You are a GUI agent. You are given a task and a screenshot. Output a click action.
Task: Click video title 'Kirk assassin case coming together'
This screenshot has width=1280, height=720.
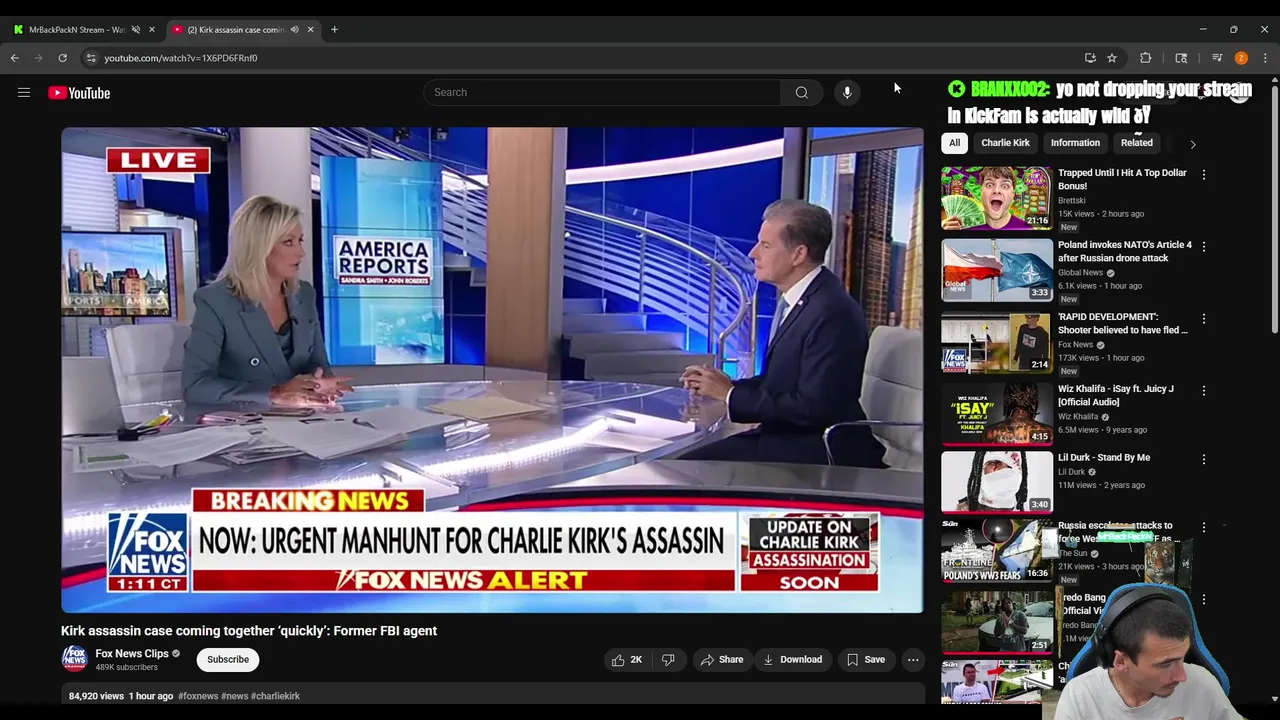point(249,631)
